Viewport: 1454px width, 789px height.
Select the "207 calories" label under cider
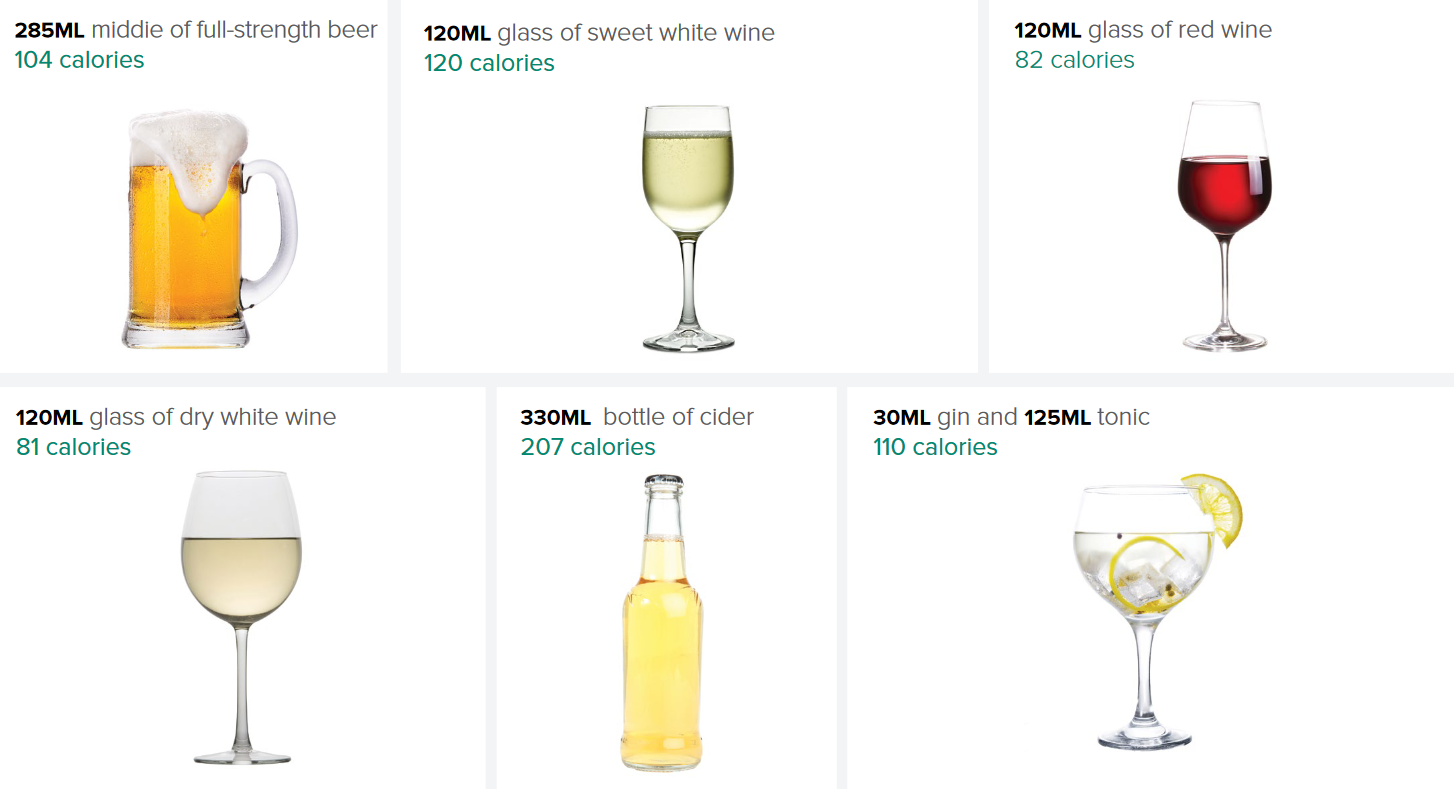click(588, 447)
